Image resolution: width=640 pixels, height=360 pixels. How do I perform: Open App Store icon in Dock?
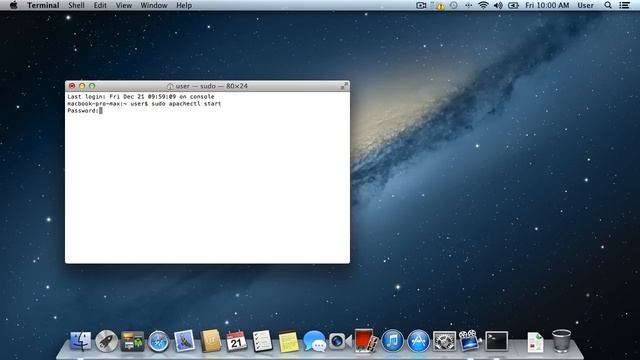pos(418,341)
